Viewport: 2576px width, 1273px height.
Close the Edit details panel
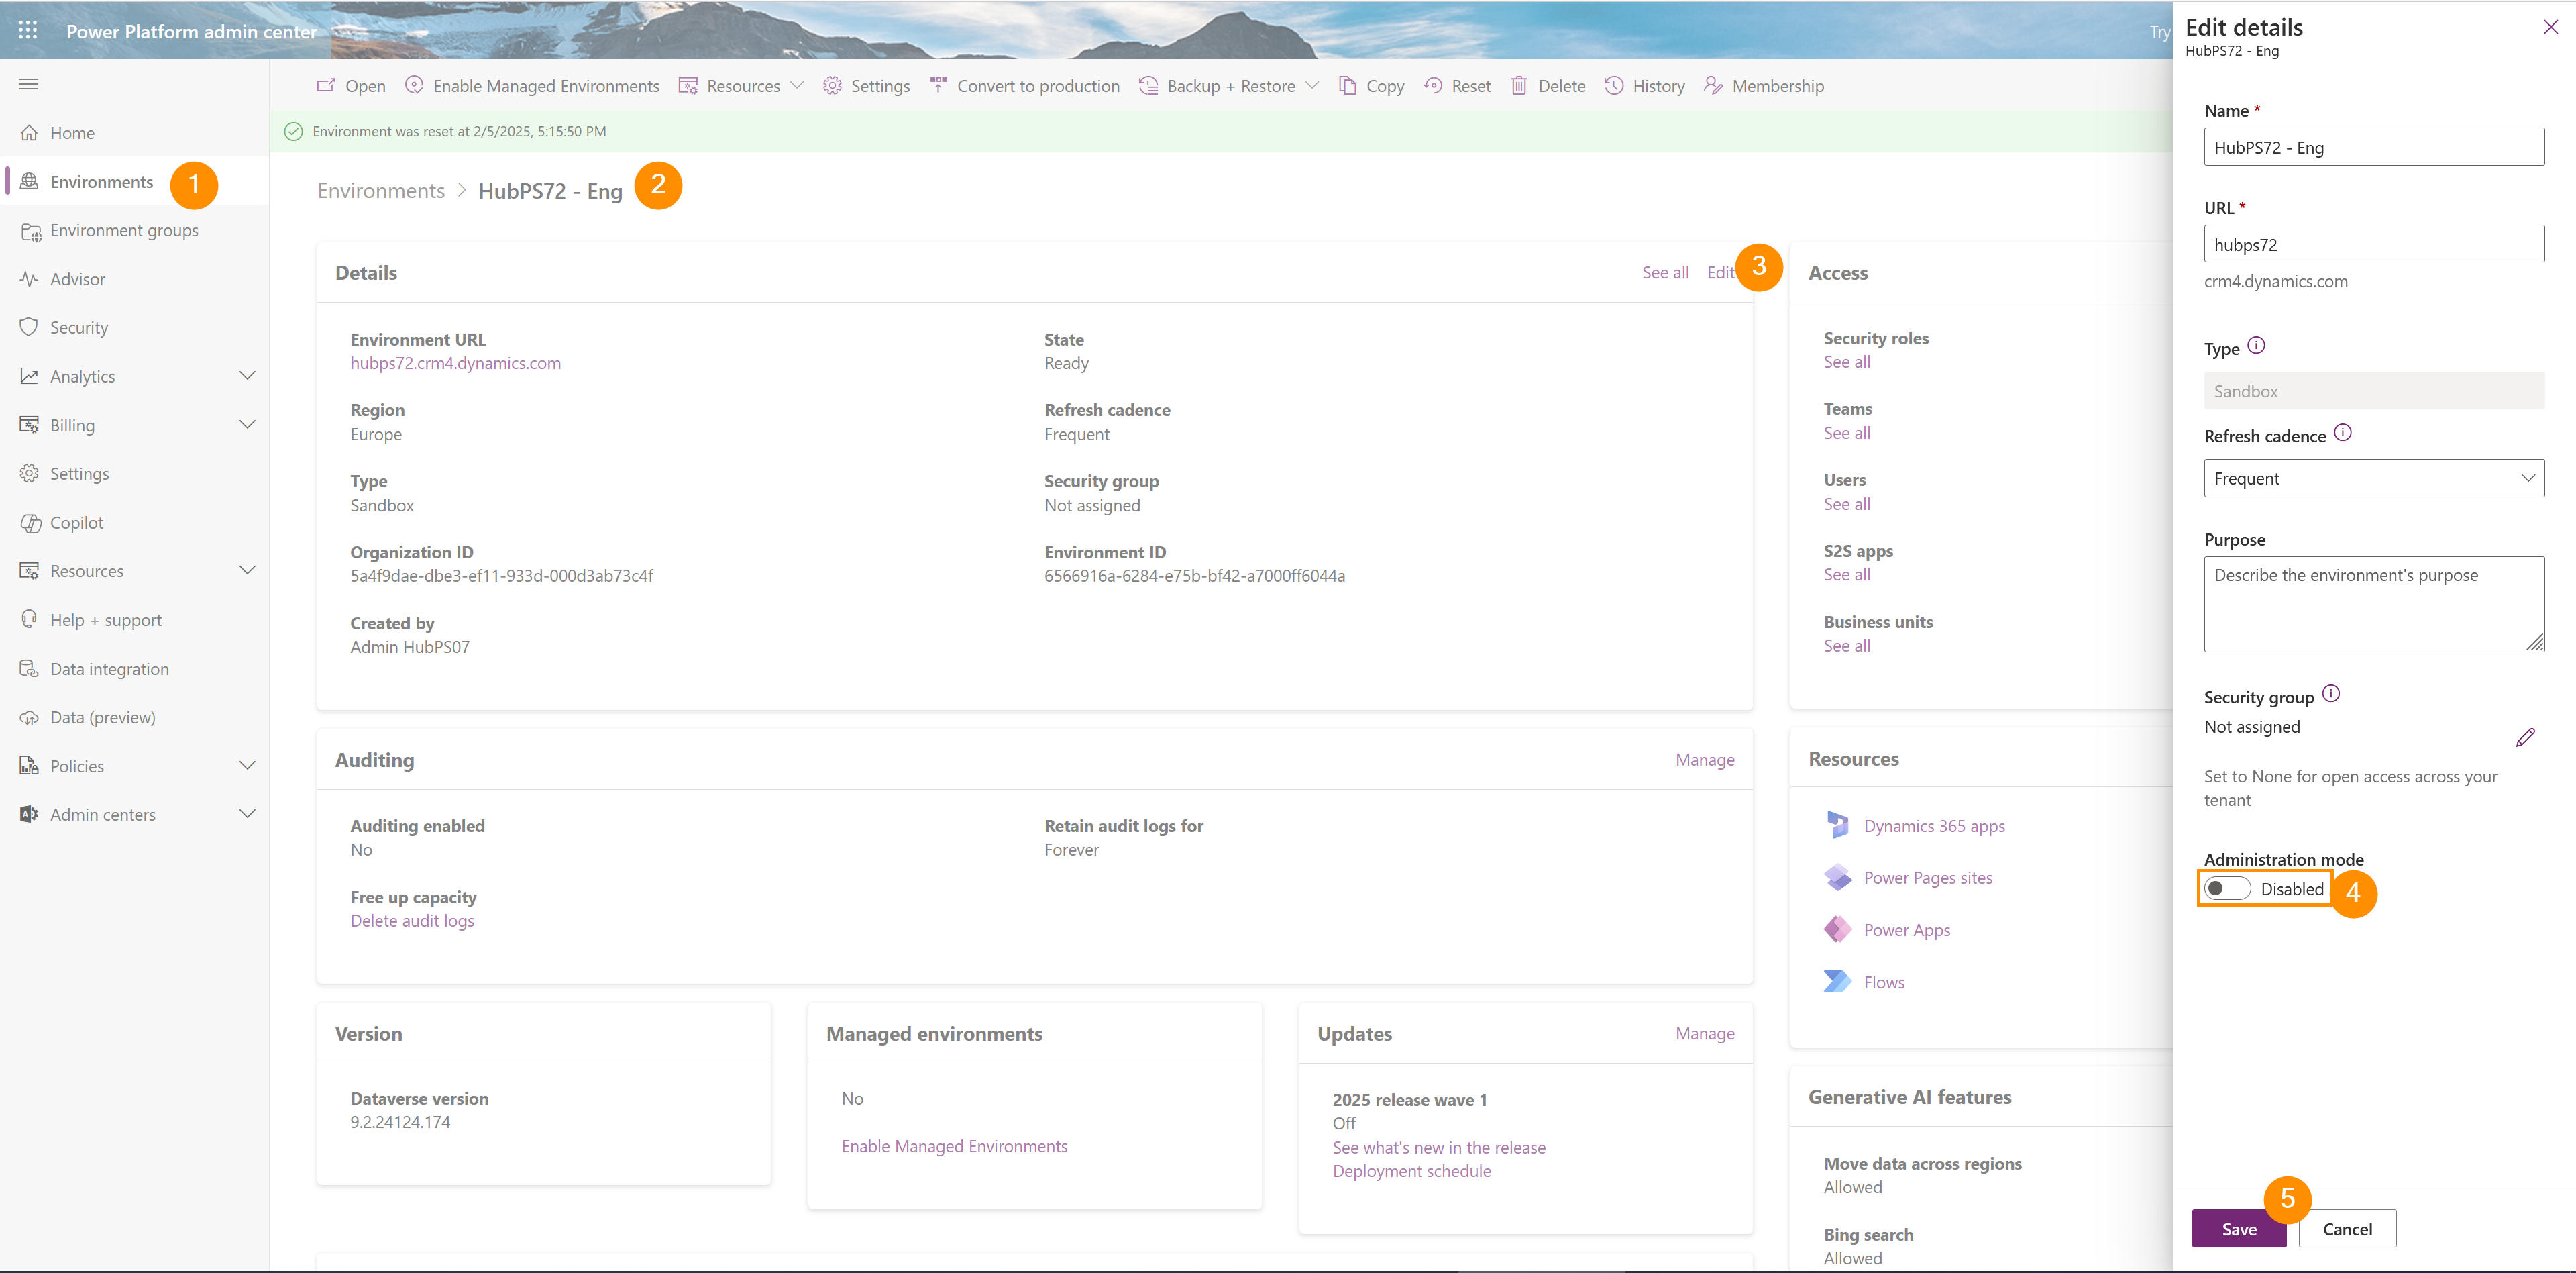pyautogui.click(x=2550, y=28)
